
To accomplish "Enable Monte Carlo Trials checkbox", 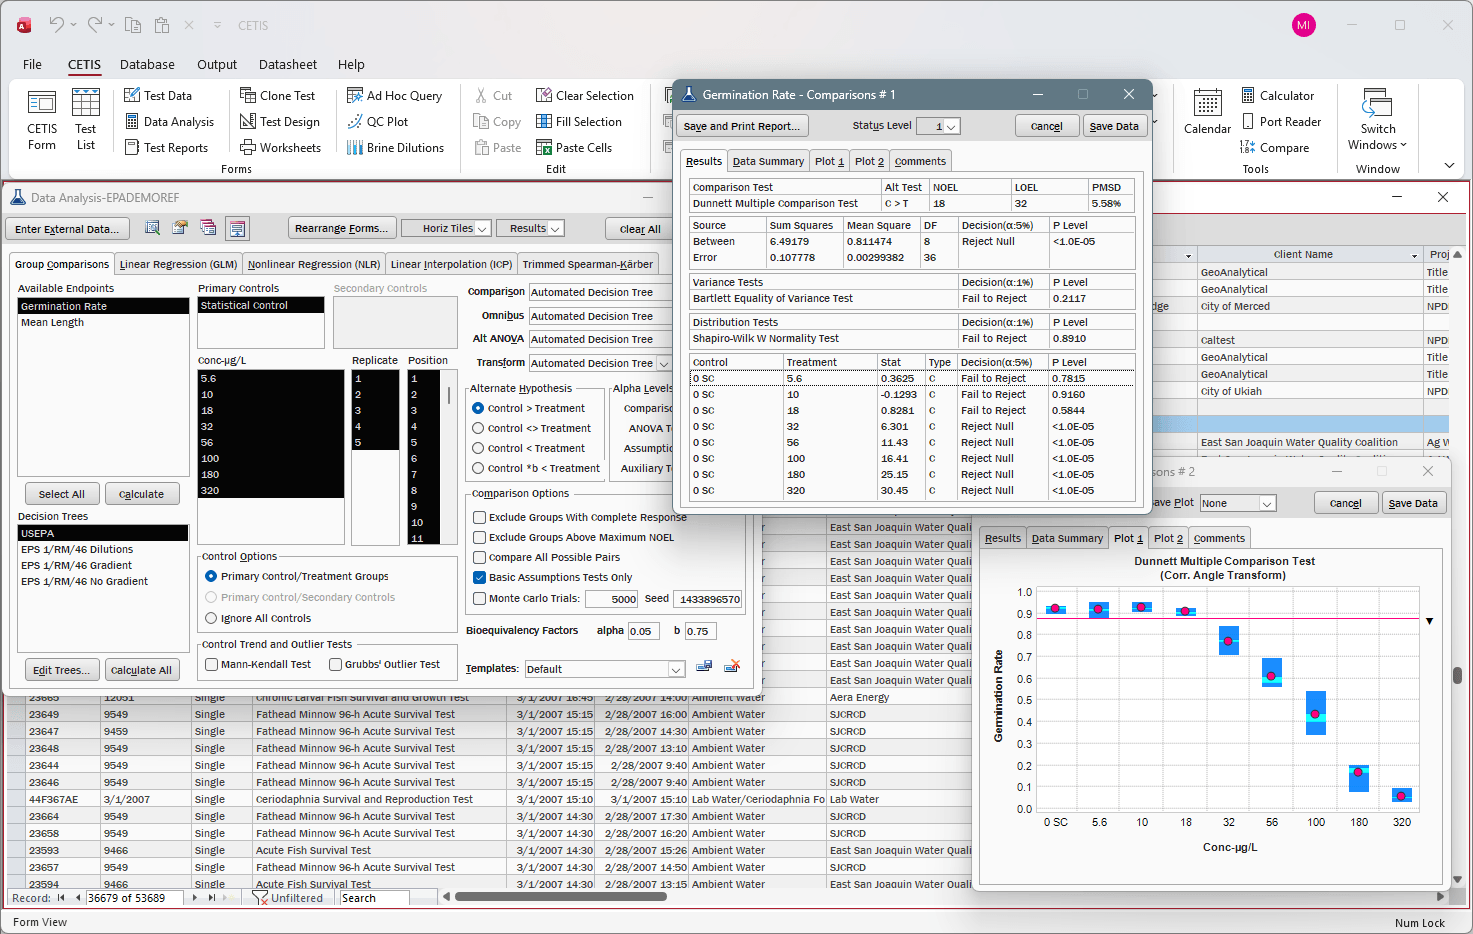I will click(x=480, y=598).
